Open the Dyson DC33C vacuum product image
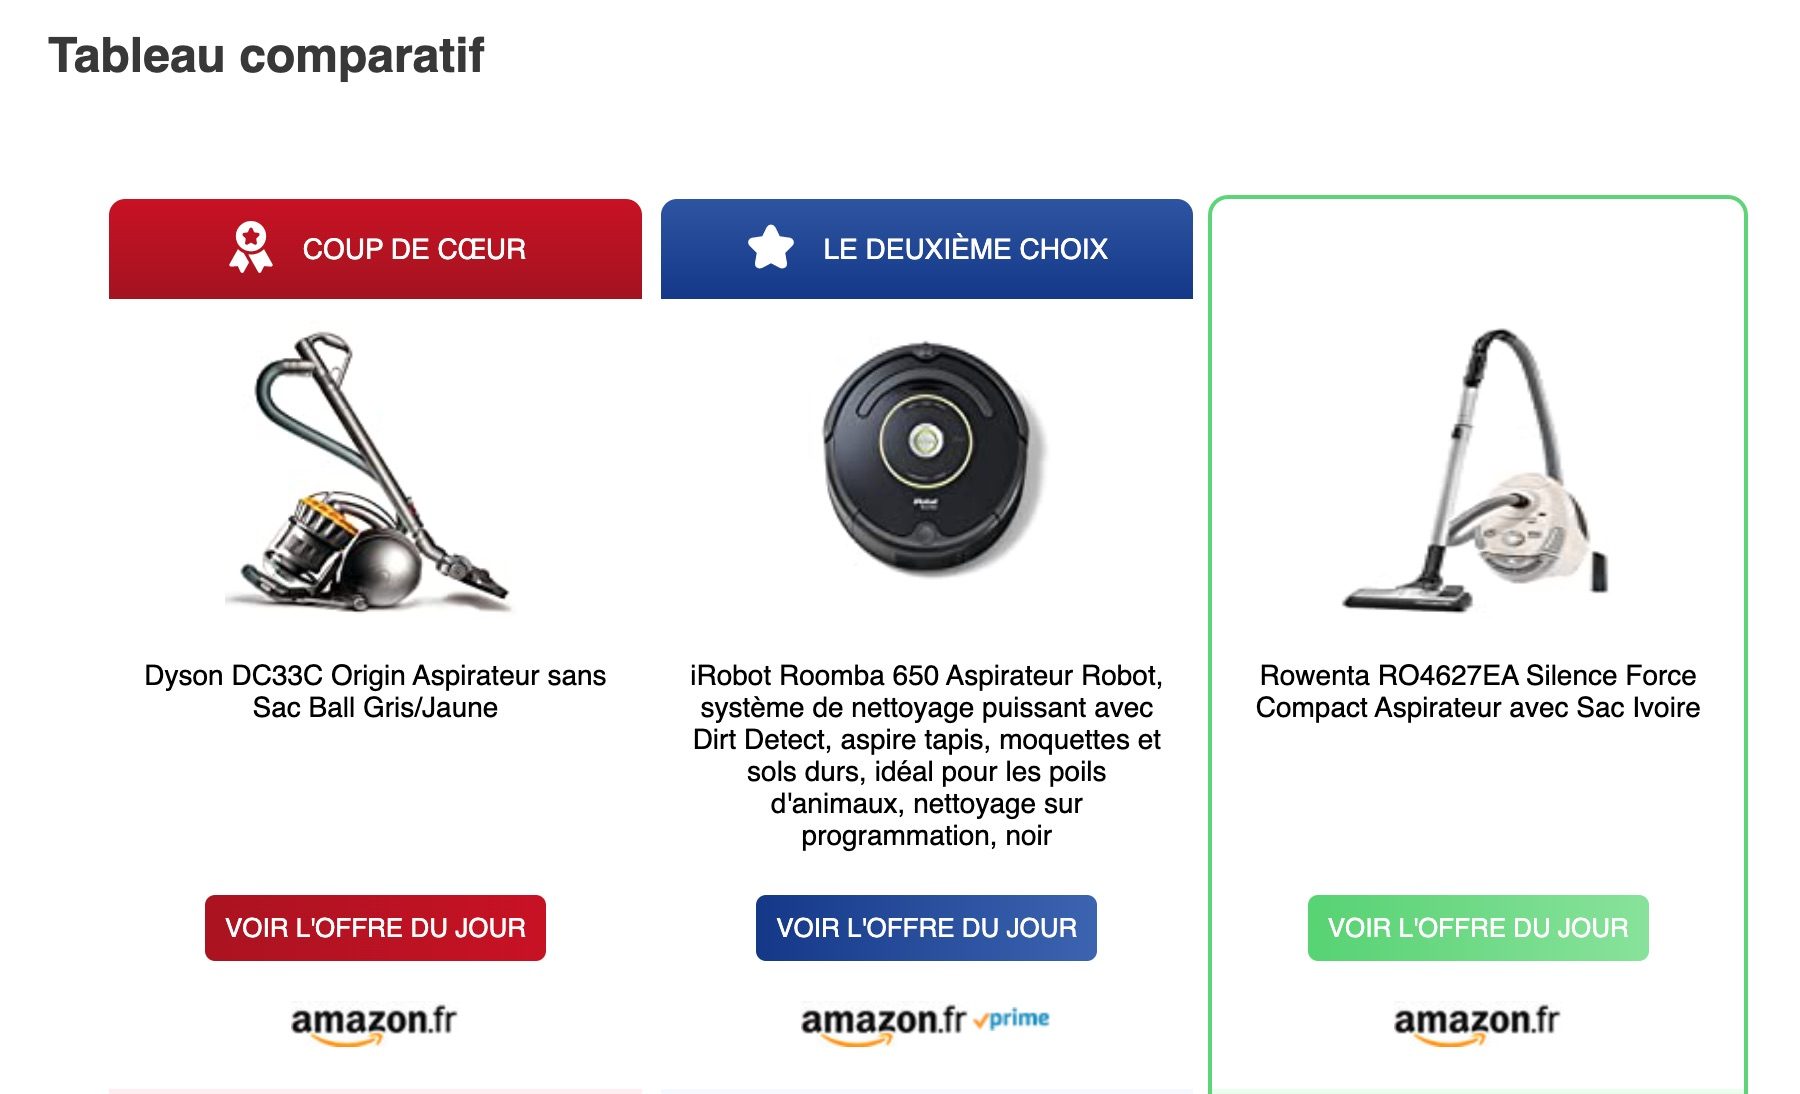Viewport: 1800px width, 1094px height. tap(370, 472)
